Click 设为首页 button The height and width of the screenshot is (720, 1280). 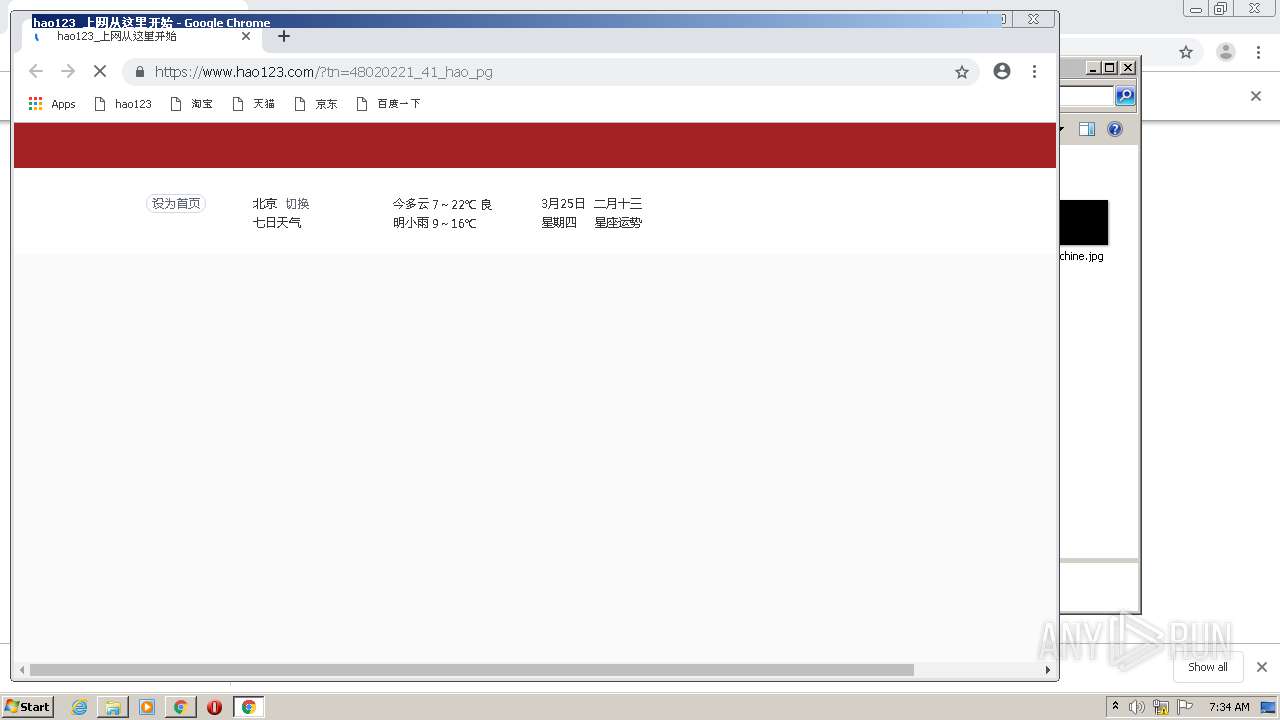176,204
